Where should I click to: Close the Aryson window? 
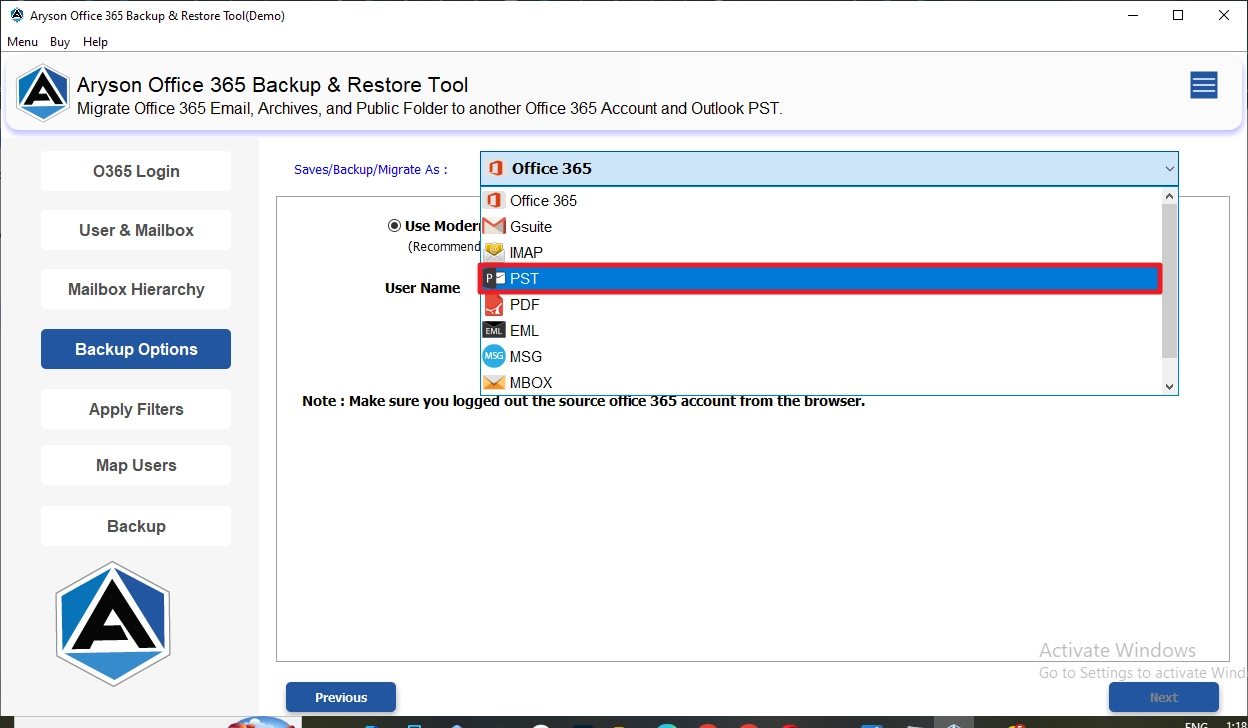coord(1224,15)
